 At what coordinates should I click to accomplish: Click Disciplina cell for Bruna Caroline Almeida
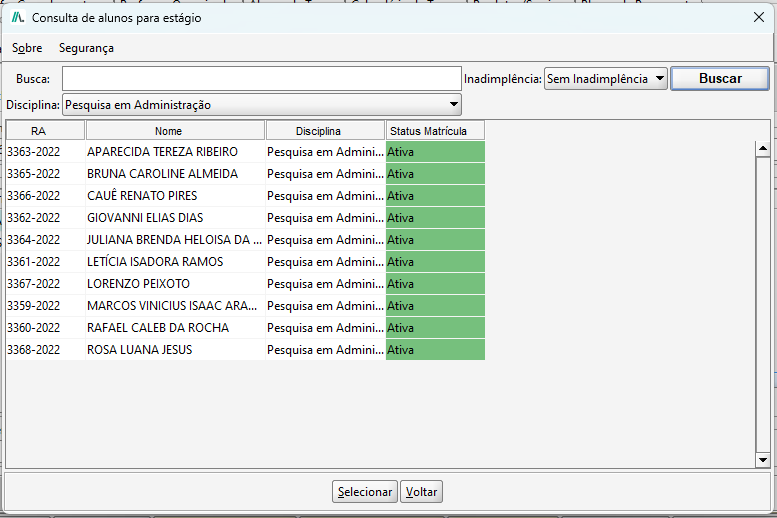325,174
